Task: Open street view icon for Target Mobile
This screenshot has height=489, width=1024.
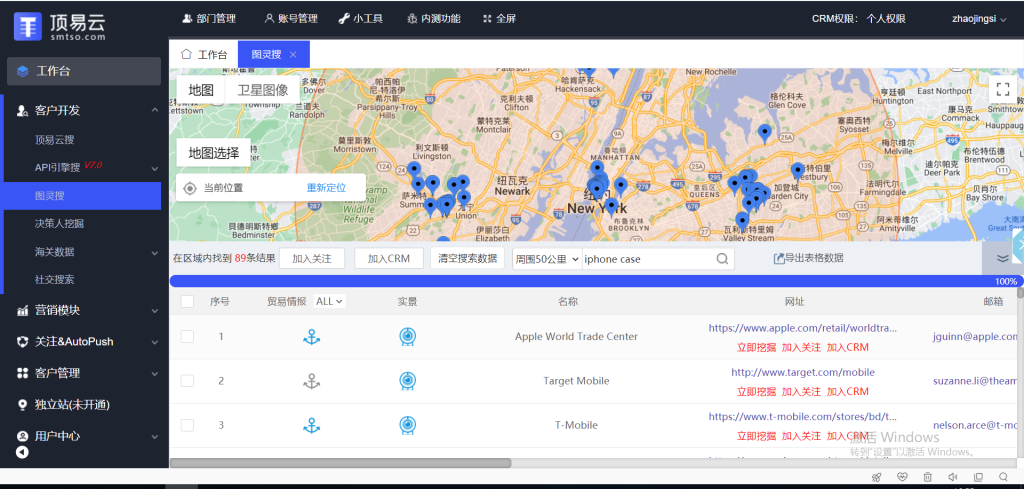Action: pyautogui.click(x=407, y=381)
